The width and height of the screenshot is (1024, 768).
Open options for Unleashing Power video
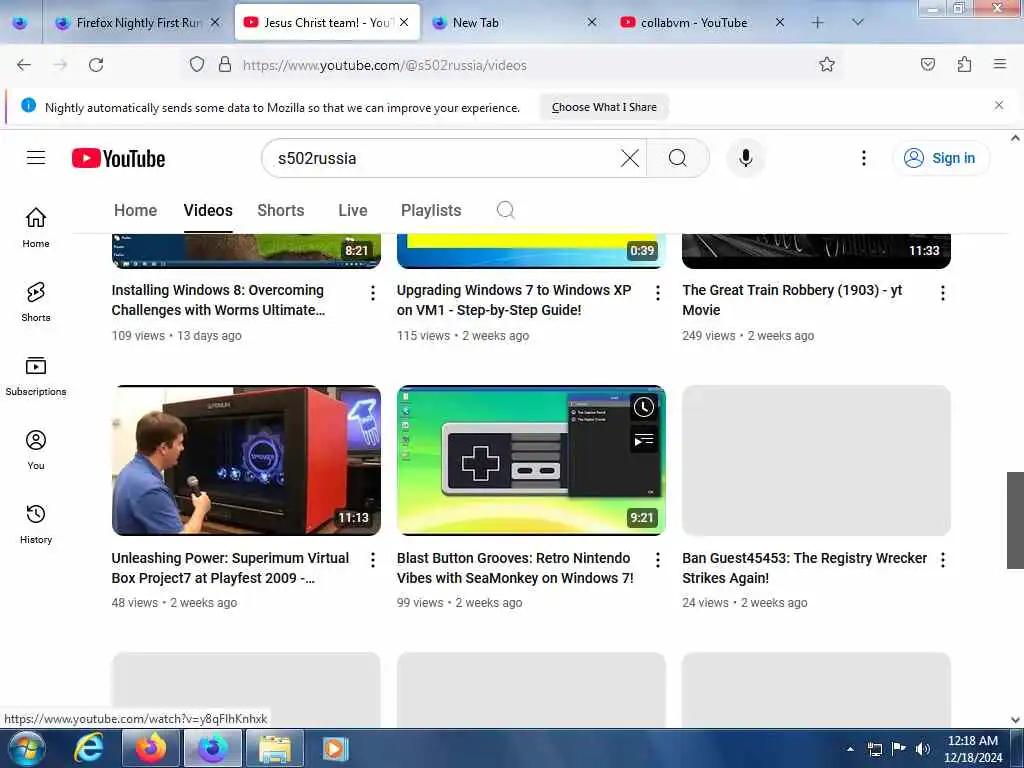click(372, 560)
